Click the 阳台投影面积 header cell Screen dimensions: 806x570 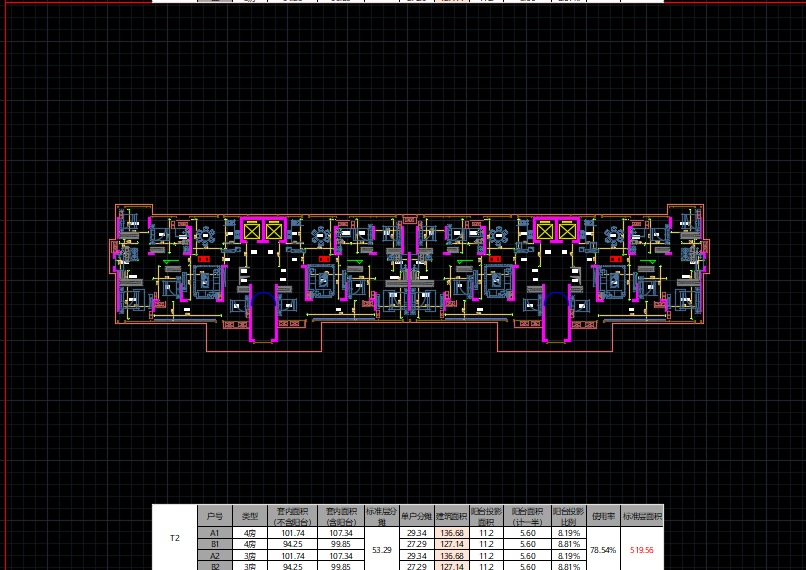click(x=486, y=516)
